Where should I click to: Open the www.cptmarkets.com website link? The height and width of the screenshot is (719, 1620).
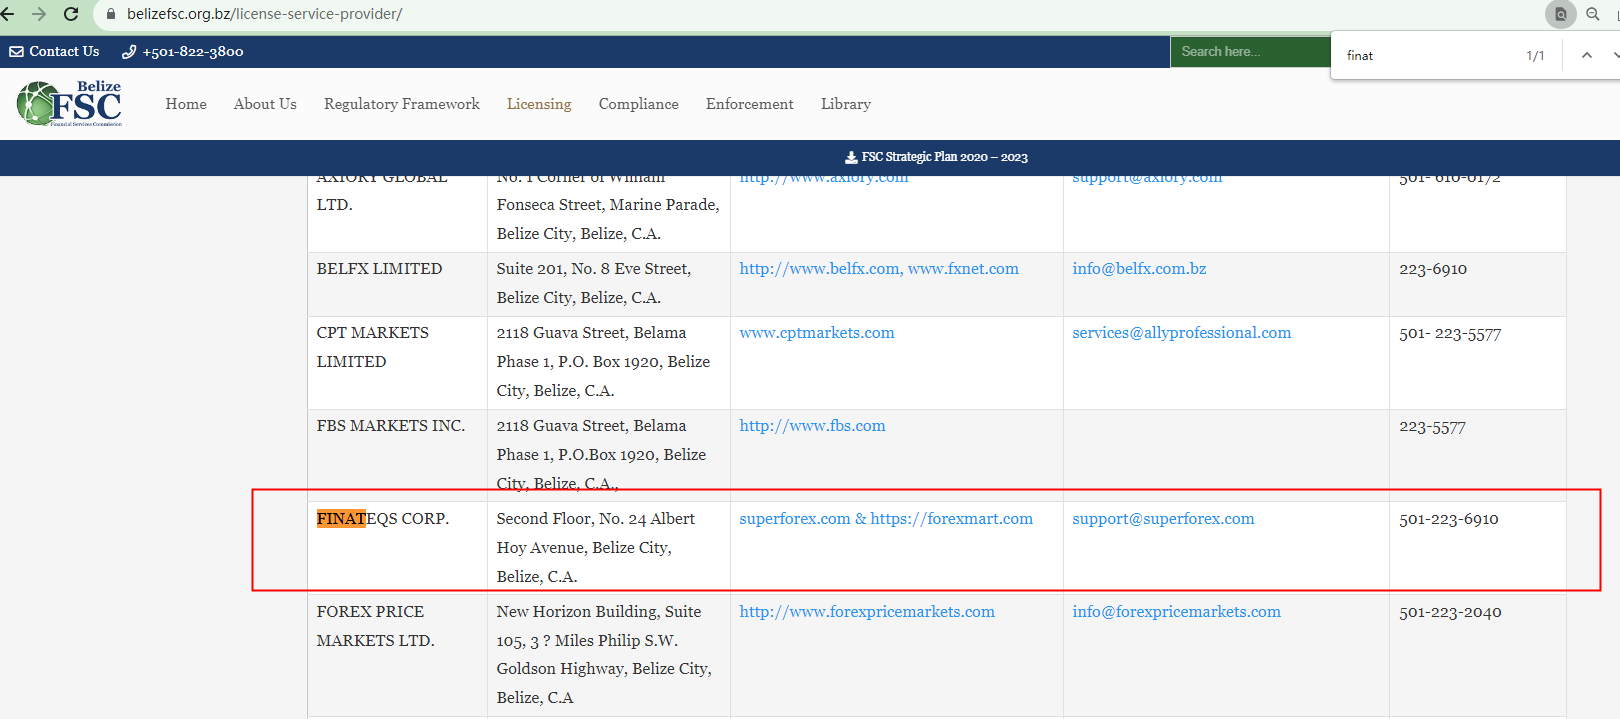point(817,333)
